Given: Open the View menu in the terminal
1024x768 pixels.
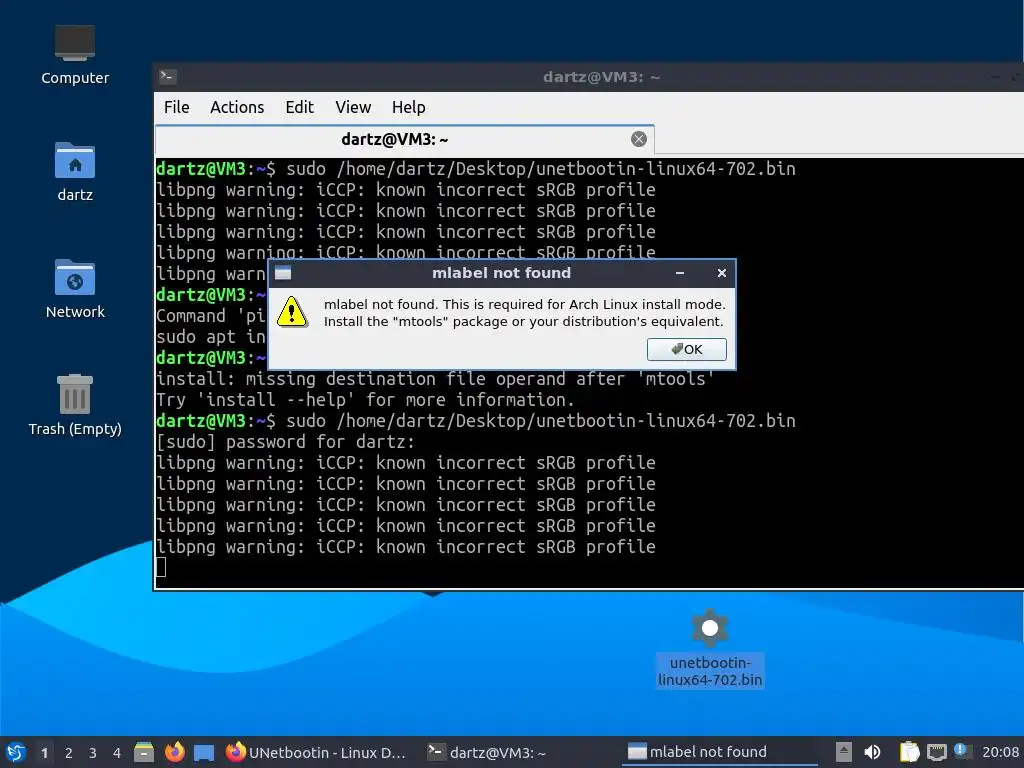Looking at the screenshot, I should [353, 107].
